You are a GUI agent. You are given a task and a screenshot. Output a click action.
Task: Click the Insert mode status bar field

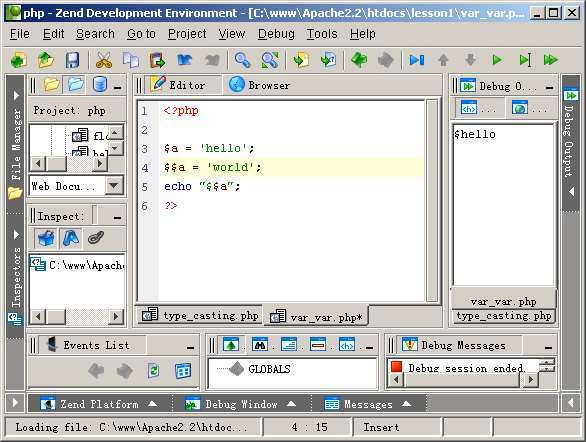coord(397,427)
